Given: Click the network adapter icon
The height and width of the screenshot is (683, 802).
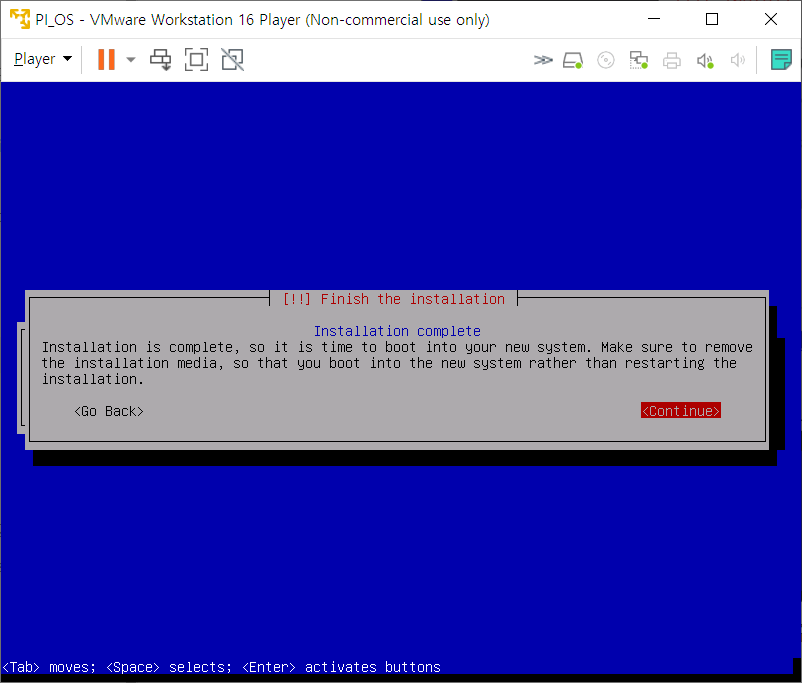Looking at the screenshot, I should click(638, 60).
